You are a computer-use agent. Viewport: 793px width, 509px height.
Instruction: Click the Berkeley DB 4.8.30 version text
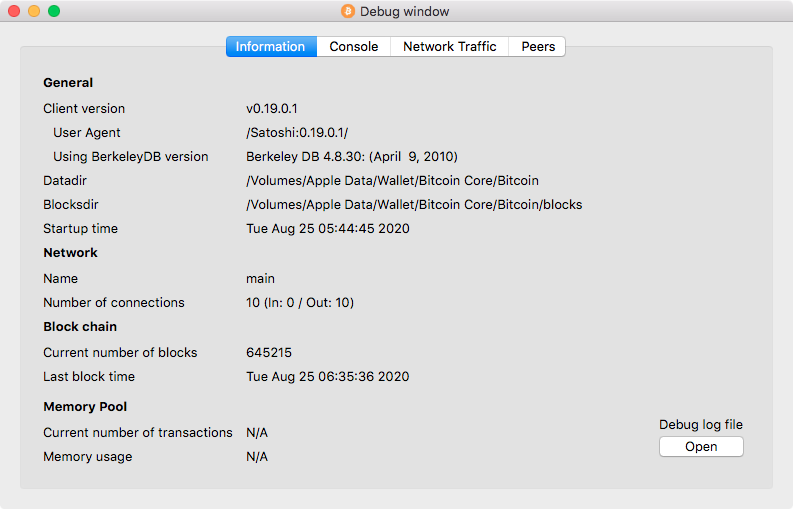tap(351, 156)
